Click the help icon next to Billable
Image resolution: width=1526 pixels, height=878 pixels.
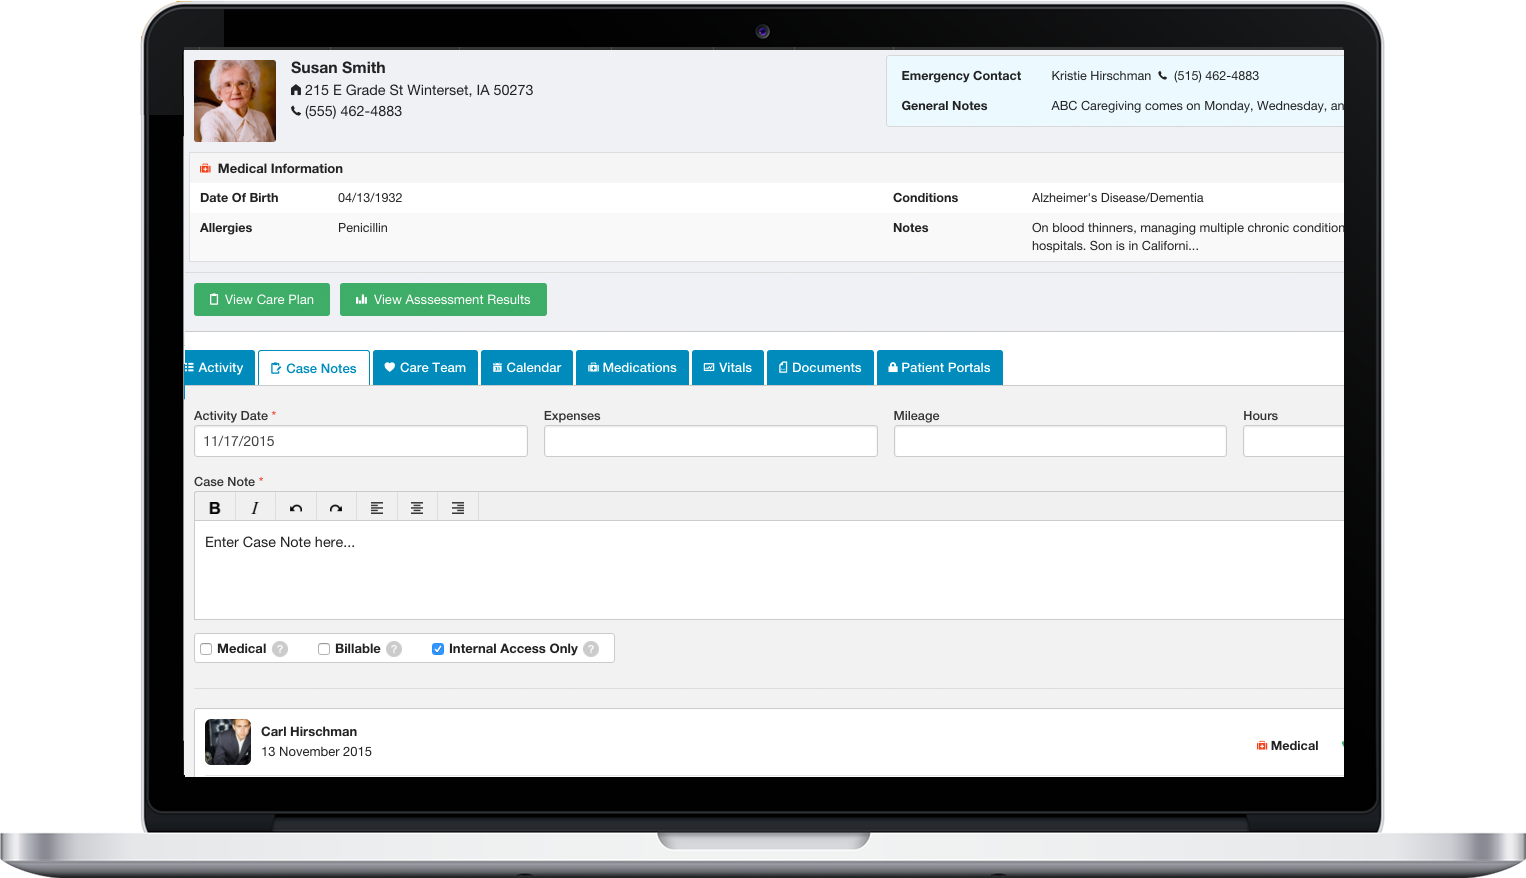pos(394,649)
